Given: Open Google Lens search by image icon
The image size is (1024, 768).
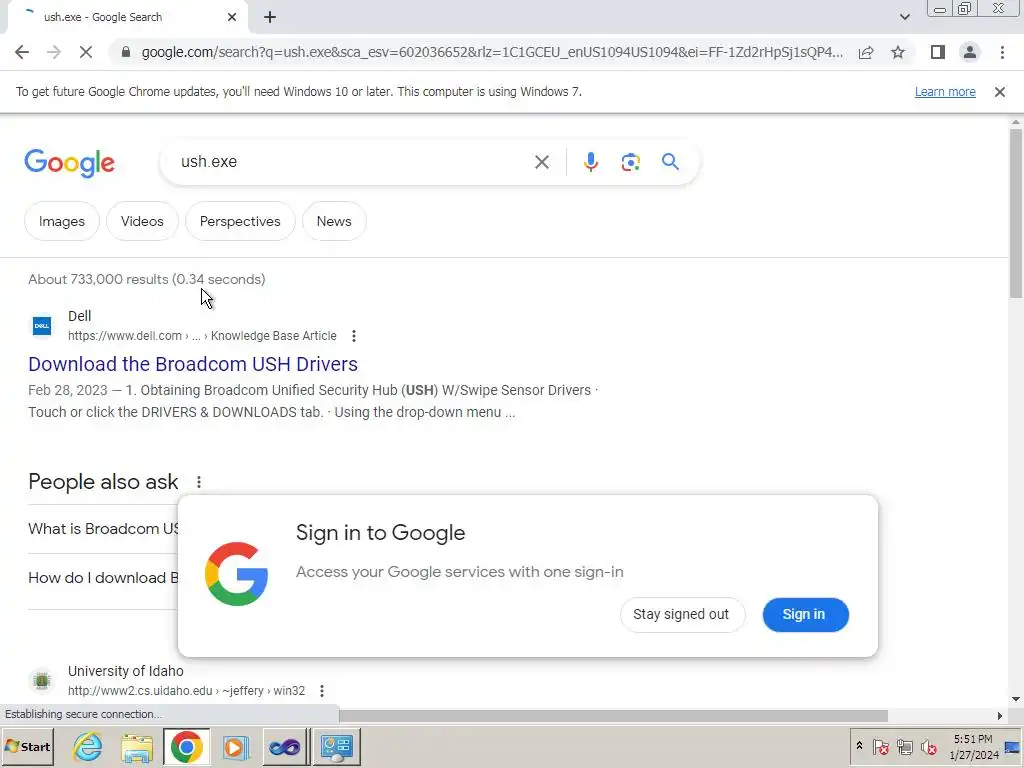Looking at the screenshot, I should tap(630, 162).
